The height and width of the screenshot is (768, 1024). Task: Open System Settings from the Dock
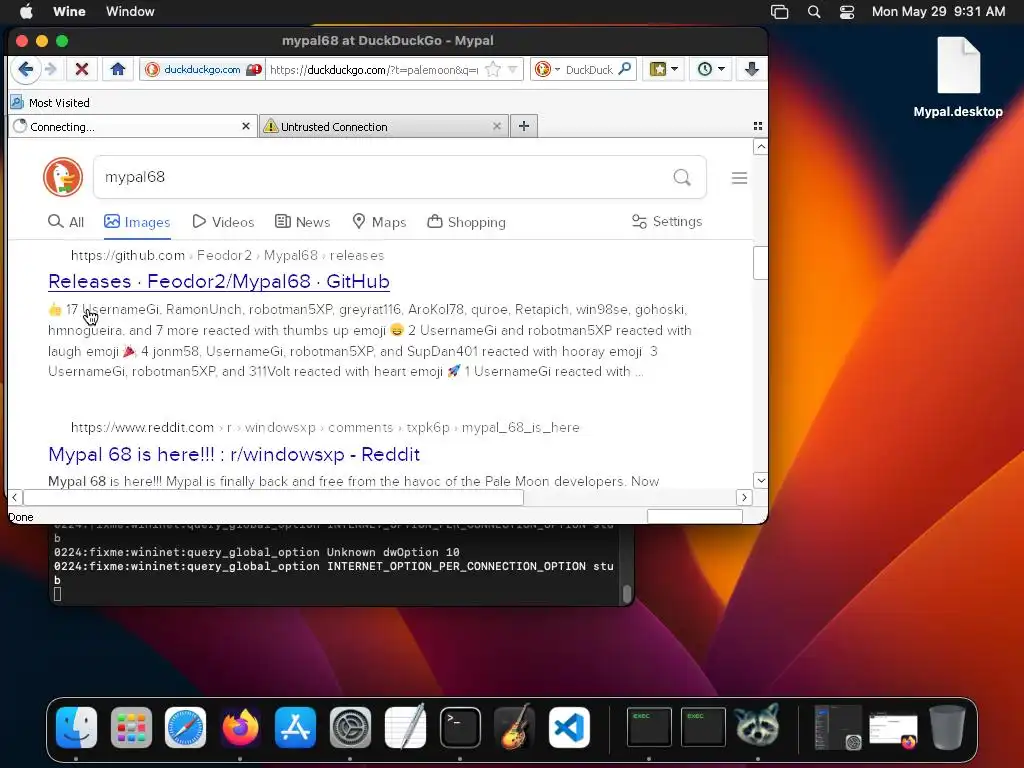click(x=350, y=728)
